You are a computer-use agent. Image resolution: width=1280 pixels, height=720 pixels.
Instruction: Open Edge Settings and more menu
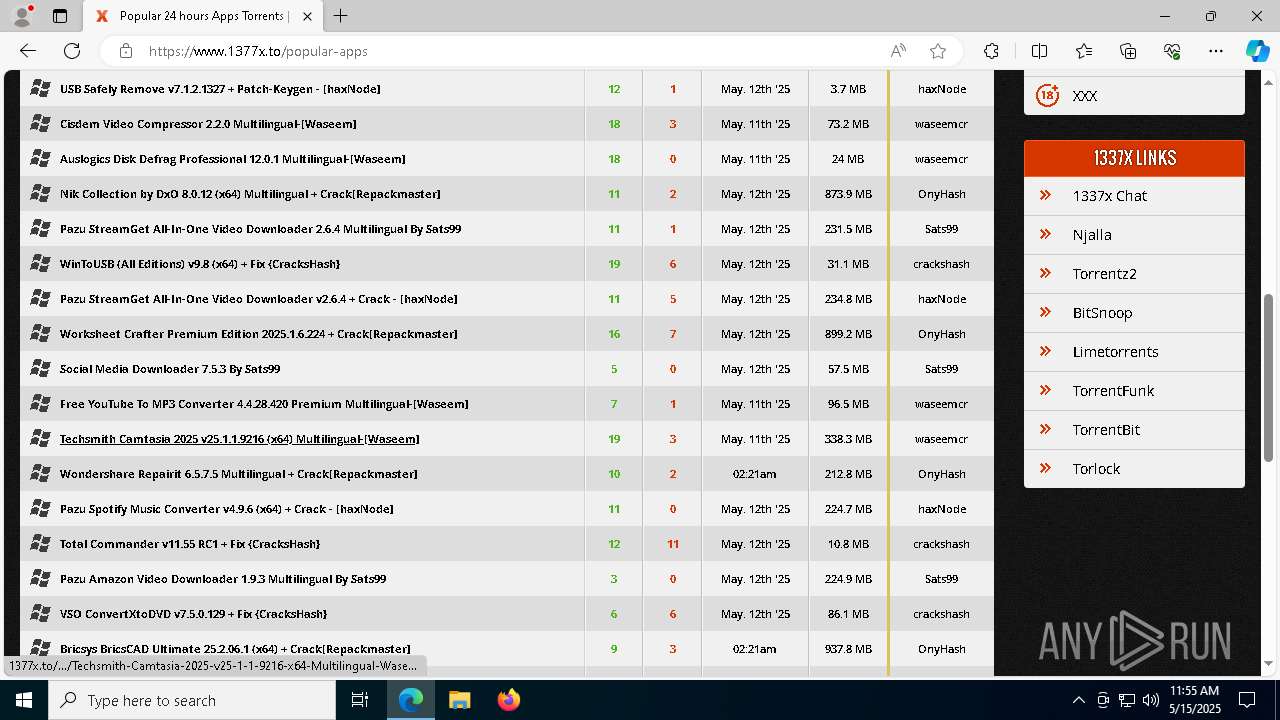pyautogui.click(x=1216, y=51)
